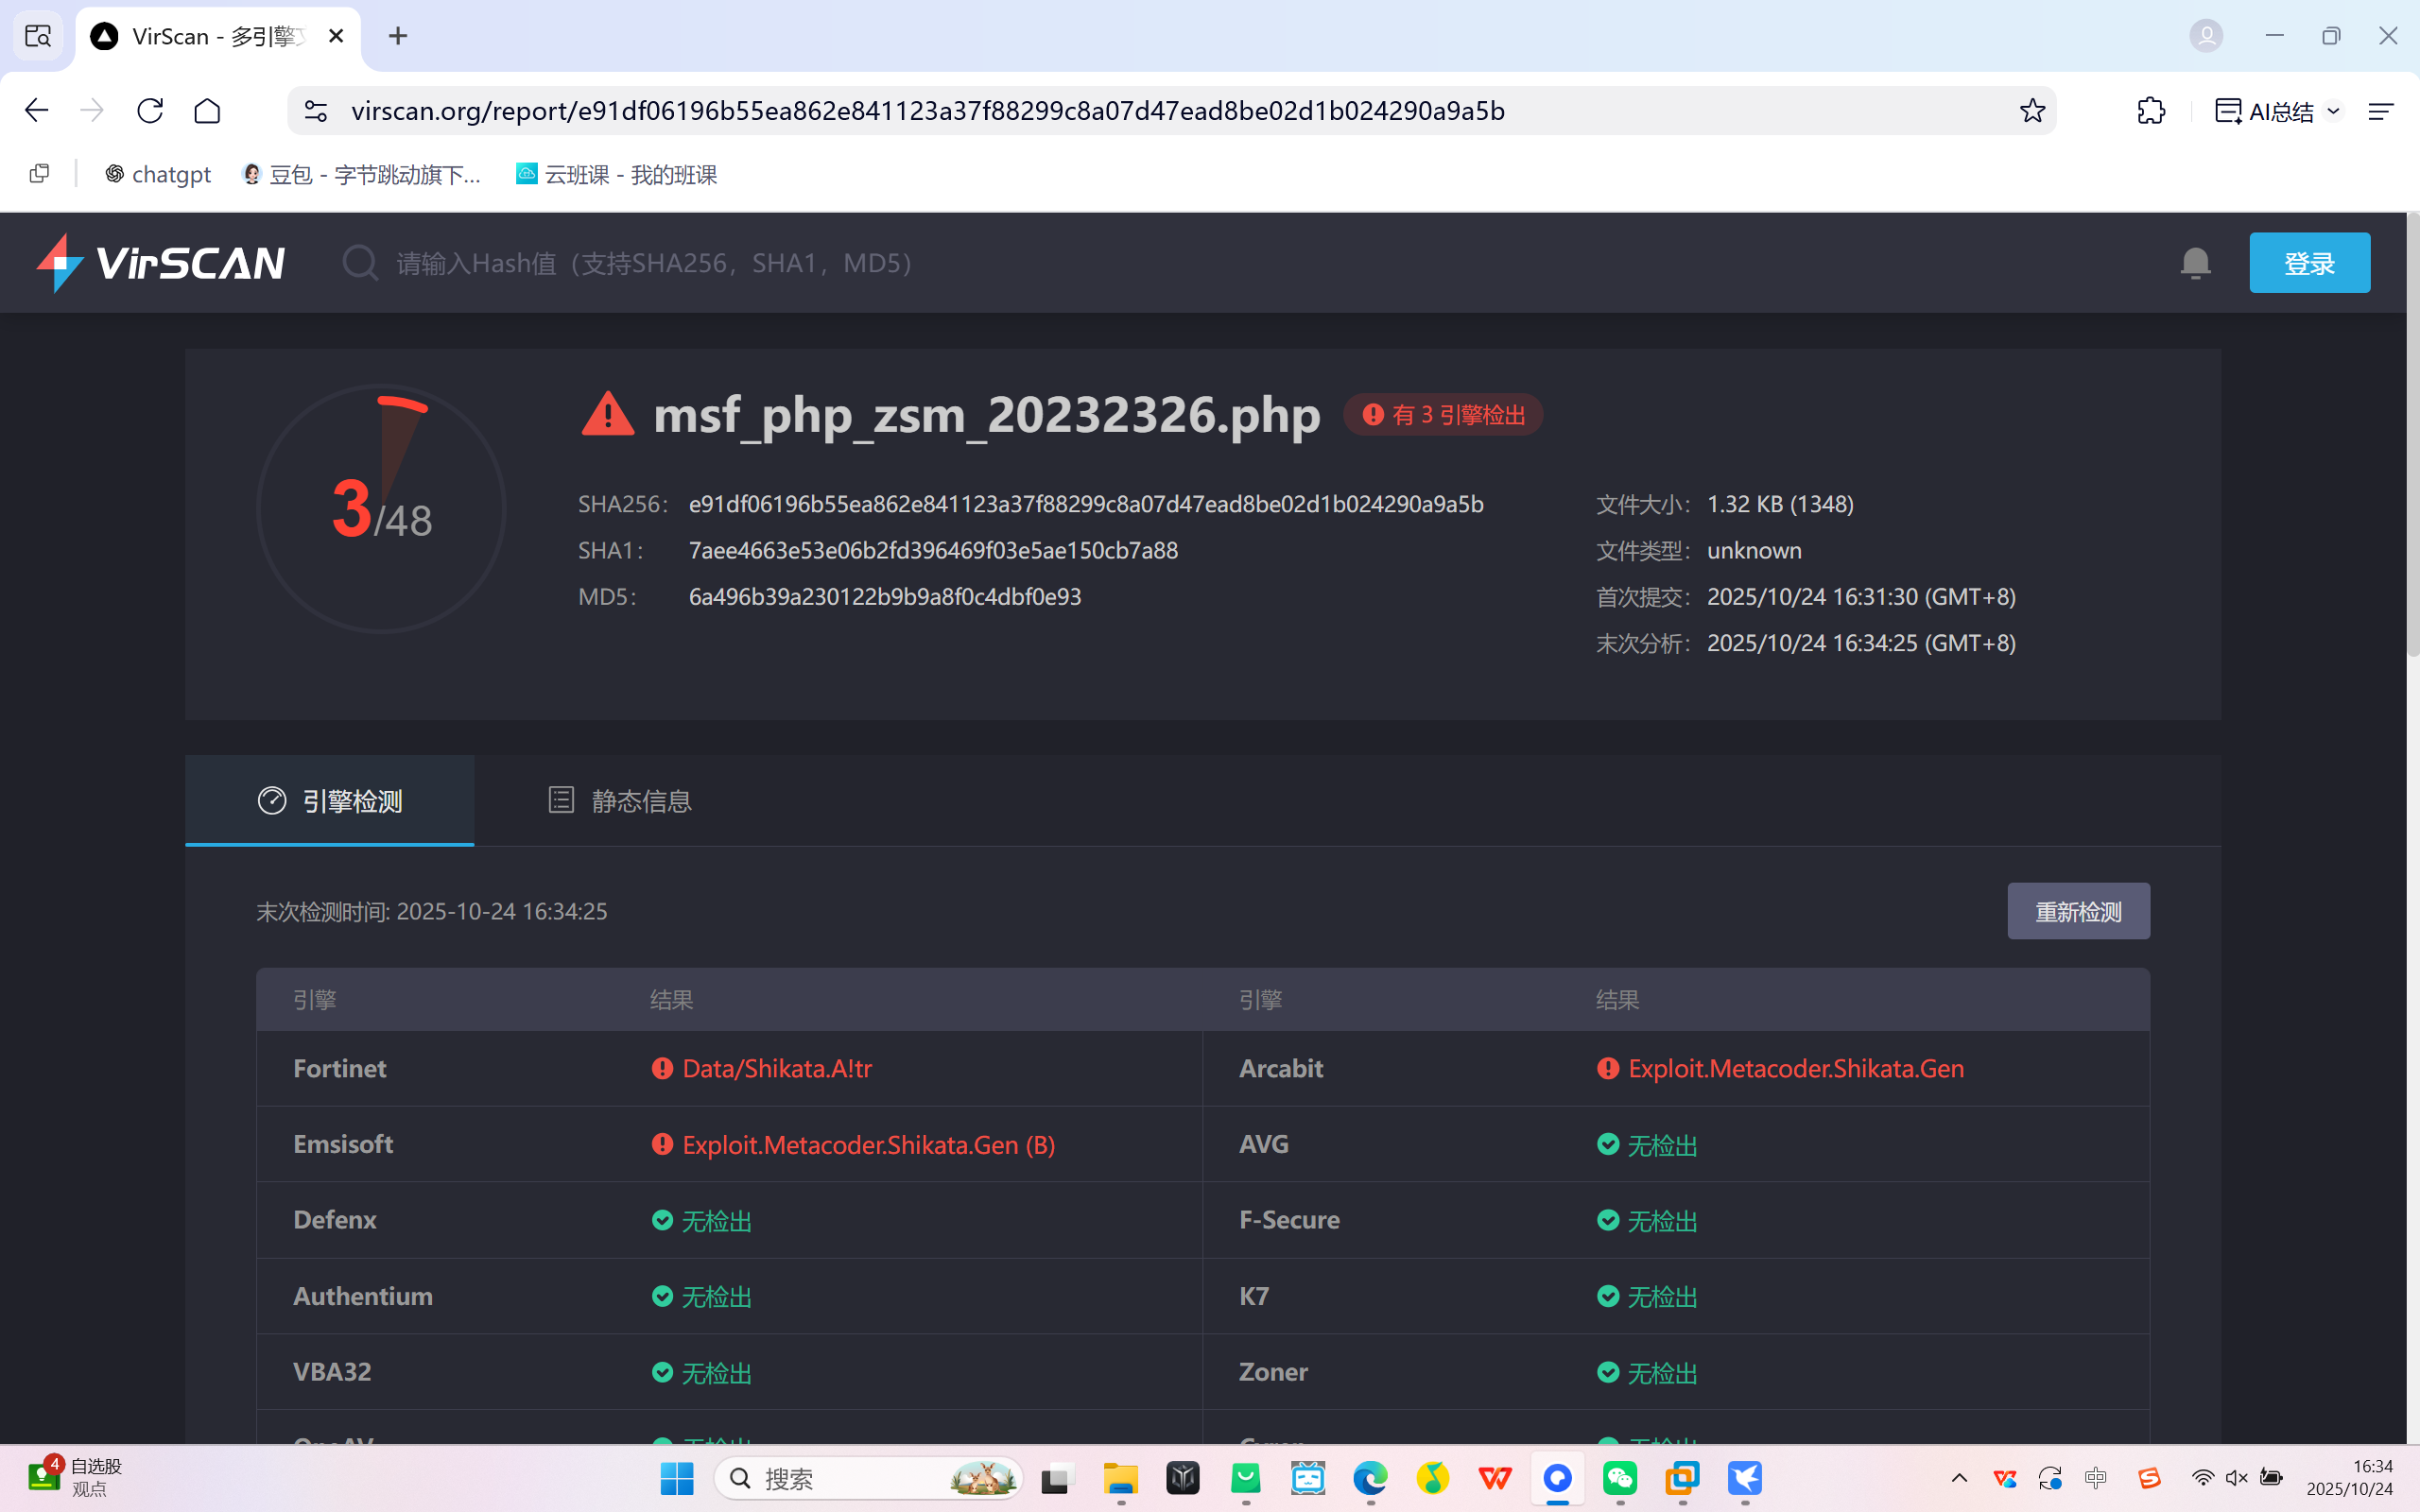Show hidden system tray icons chevron
Screen dimensions: 2420x1512
[1959, 1478]
